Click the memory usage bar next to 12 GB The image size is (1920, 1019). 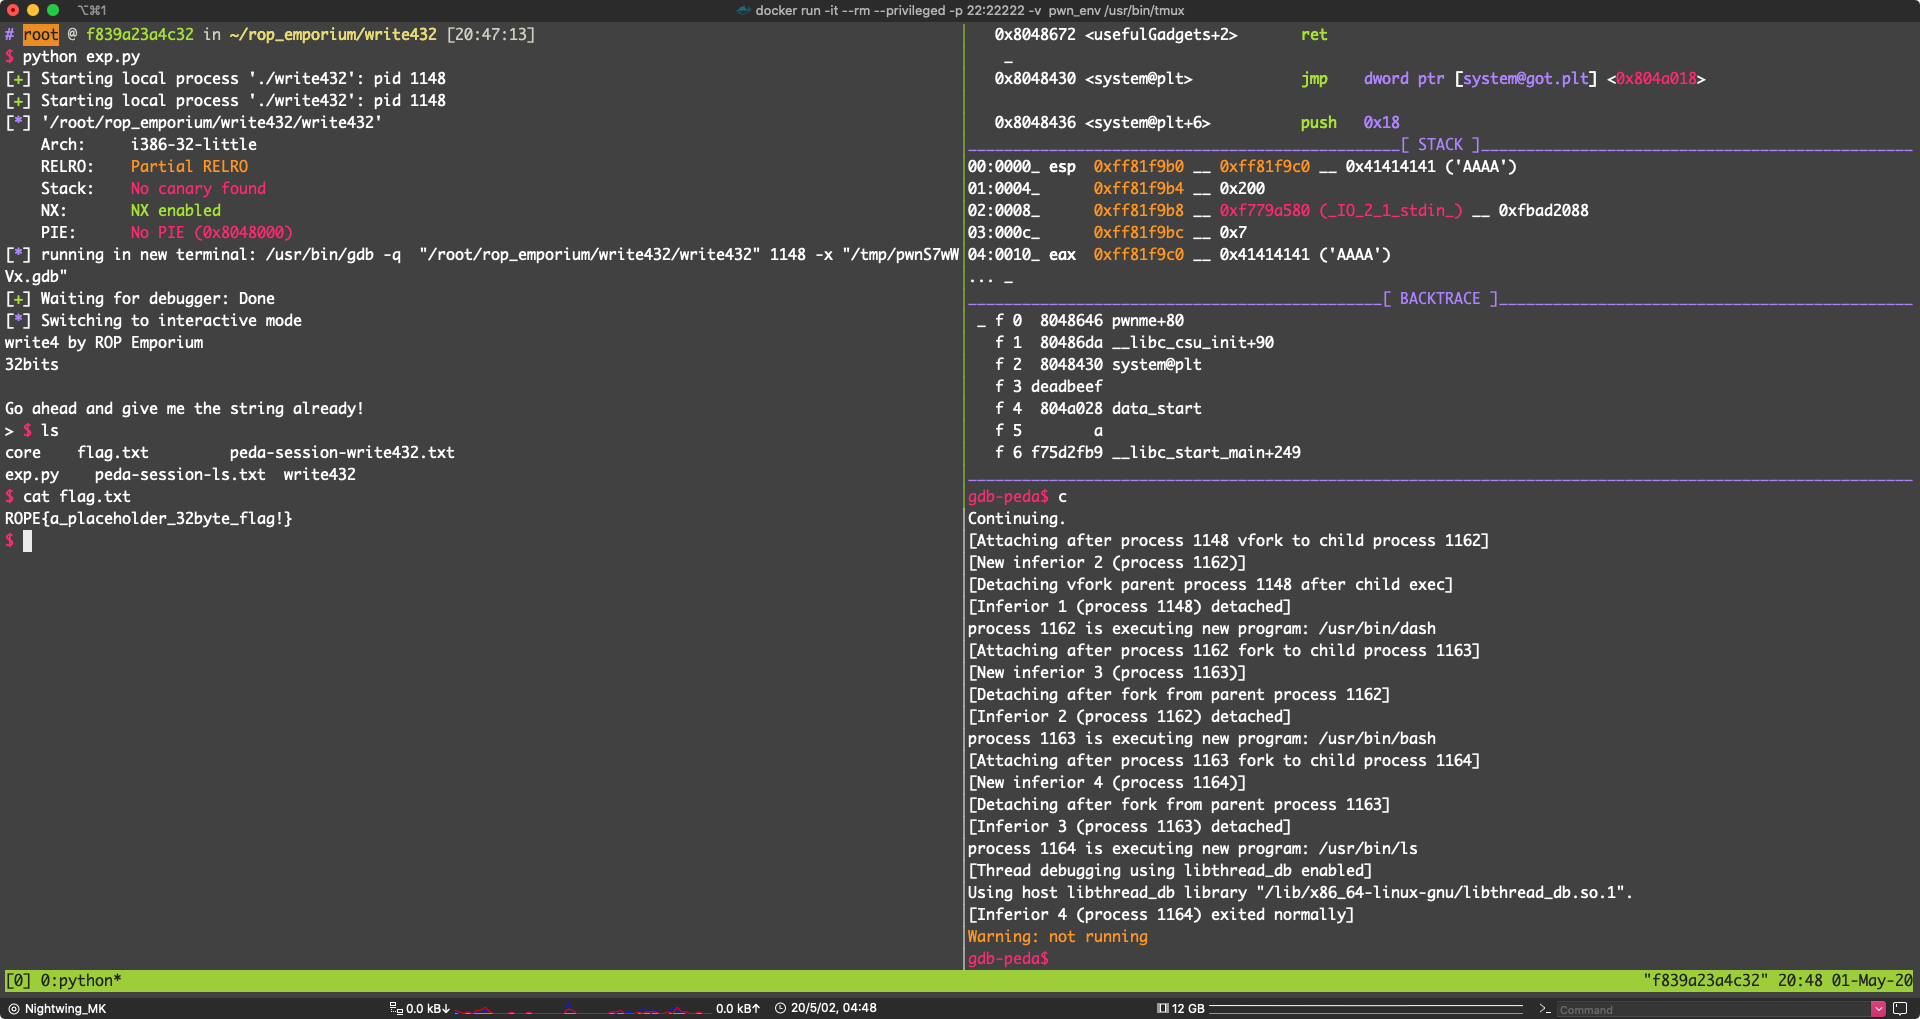1366,1009
